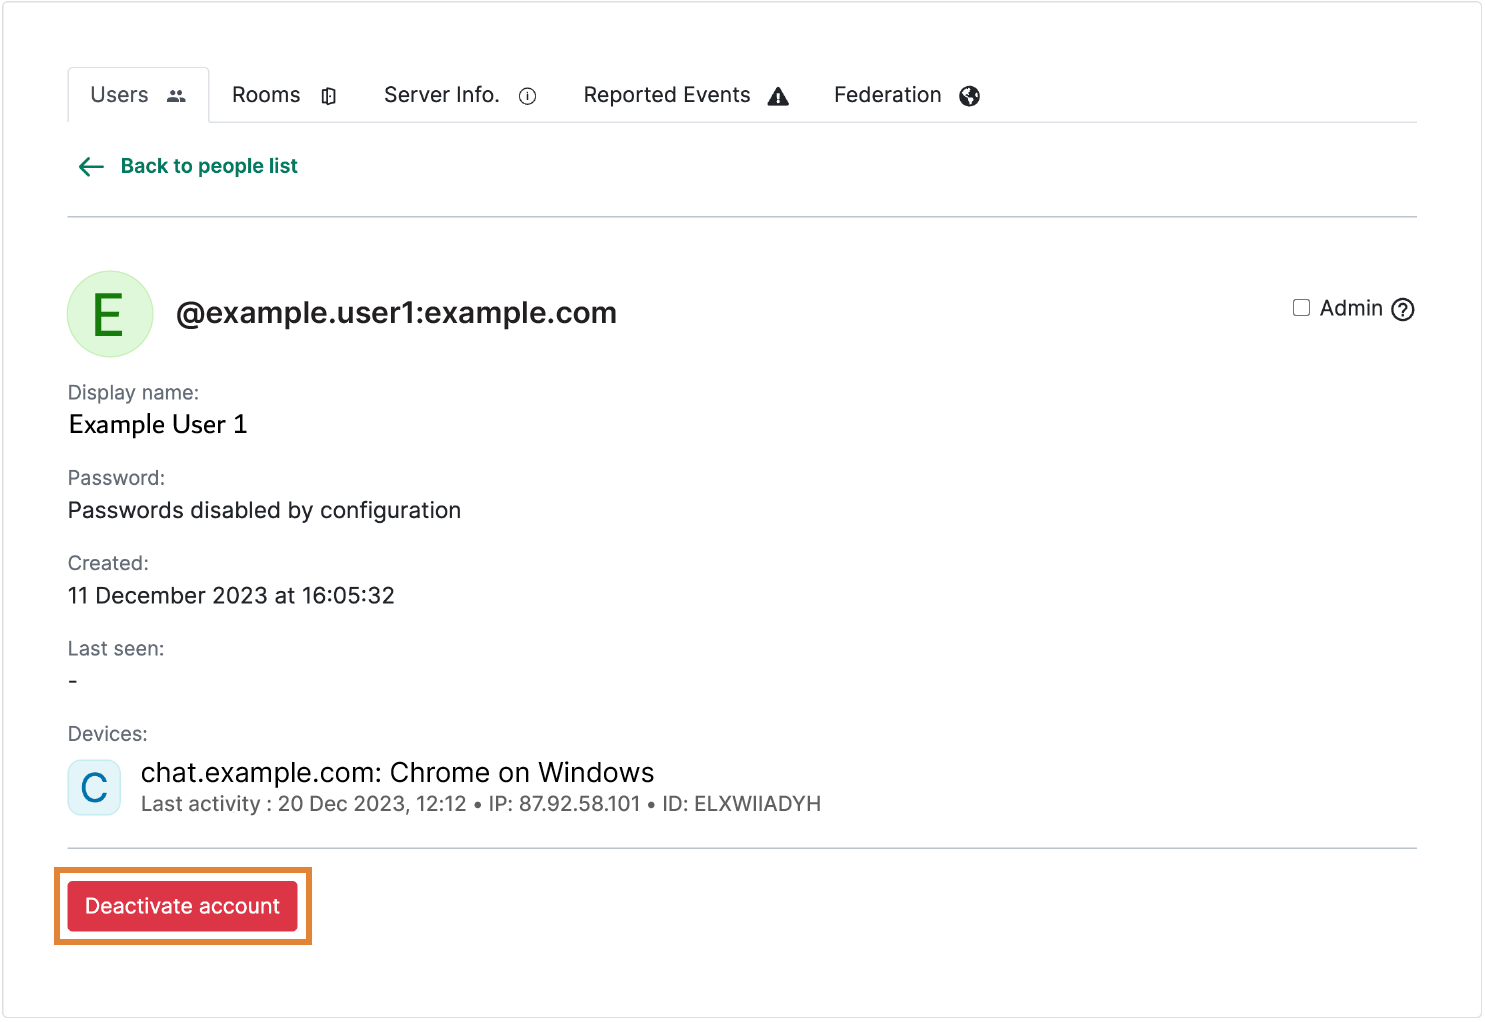Click the people icon in Users tab
The height and width of the screenshot is (1022, 1485).
(x=176, y=96)
